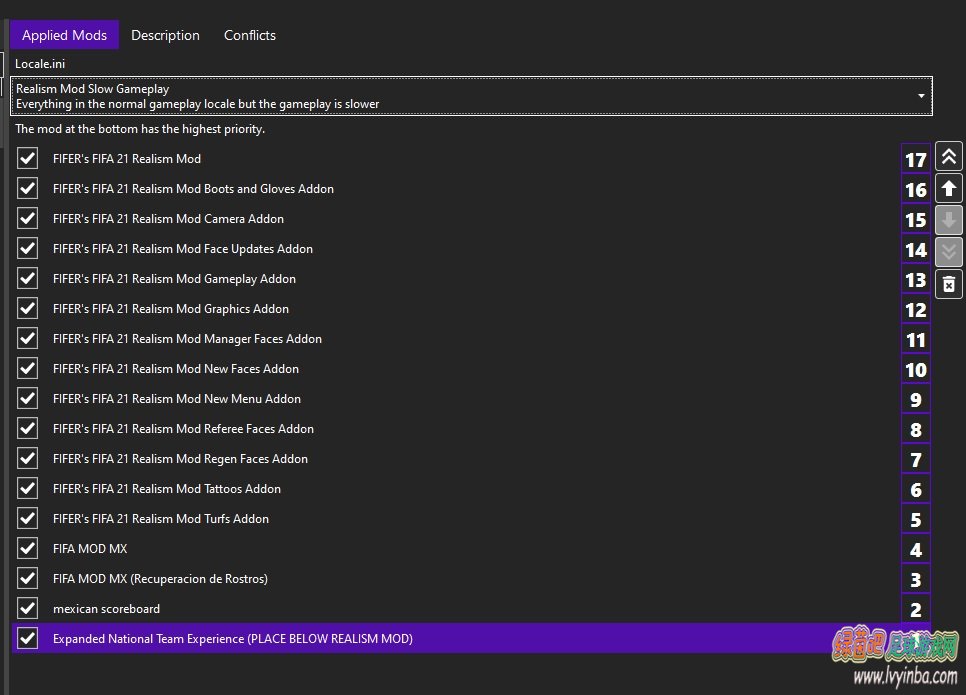This screenshot has width=966, height=695.
Task: Switch to the Applied Mods tab
Action: point(64,35)
